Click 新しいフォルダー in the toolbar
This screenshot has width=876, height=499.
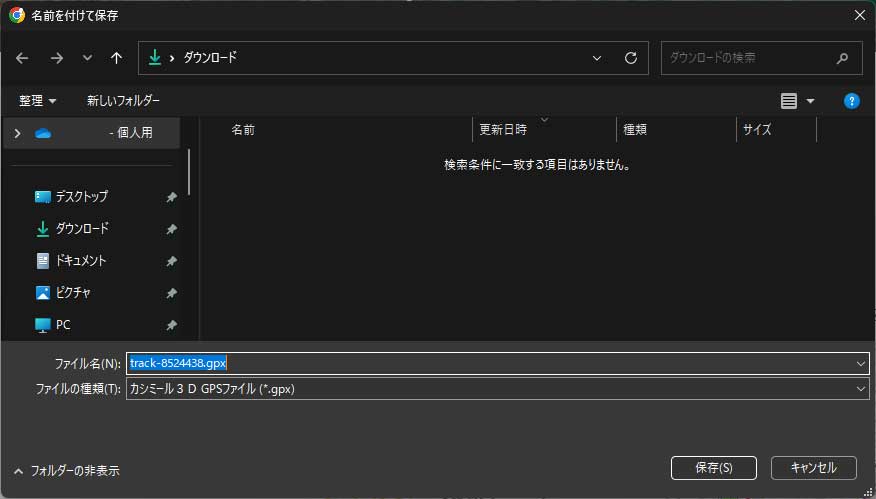pos(123,101)
